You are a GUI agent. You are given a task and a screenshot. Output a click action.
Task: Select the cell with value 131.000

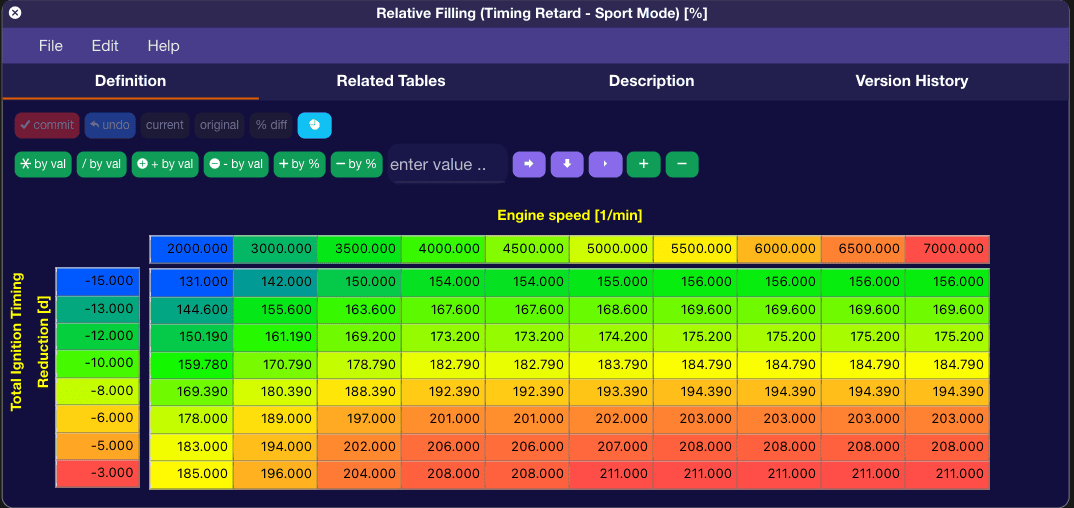click(192, 282)
